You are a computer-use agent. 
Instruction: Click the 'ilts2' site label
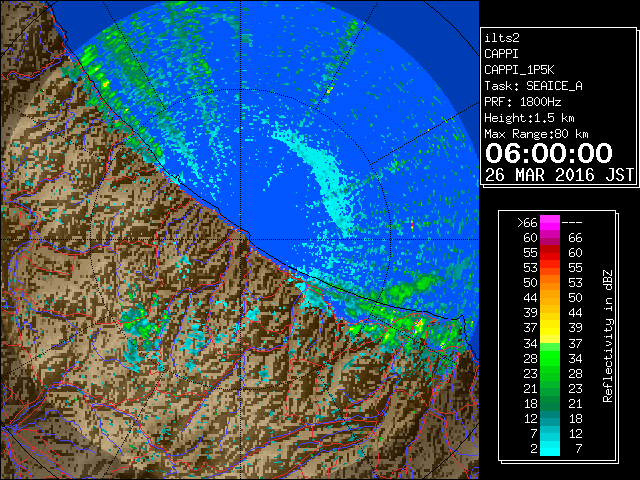[x=502, y=38]
